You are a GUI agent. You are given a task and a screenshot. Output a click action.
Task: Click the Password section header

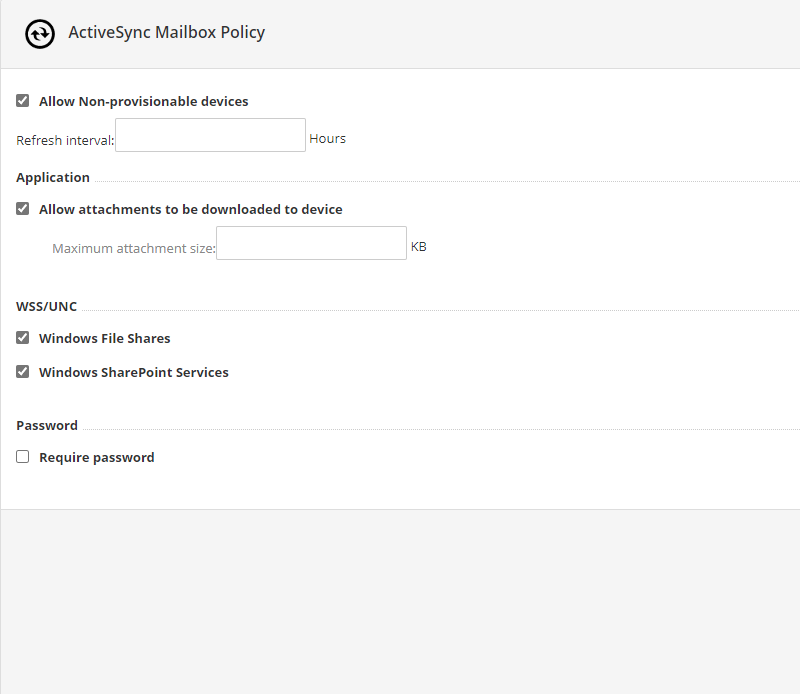pos(47,426)
